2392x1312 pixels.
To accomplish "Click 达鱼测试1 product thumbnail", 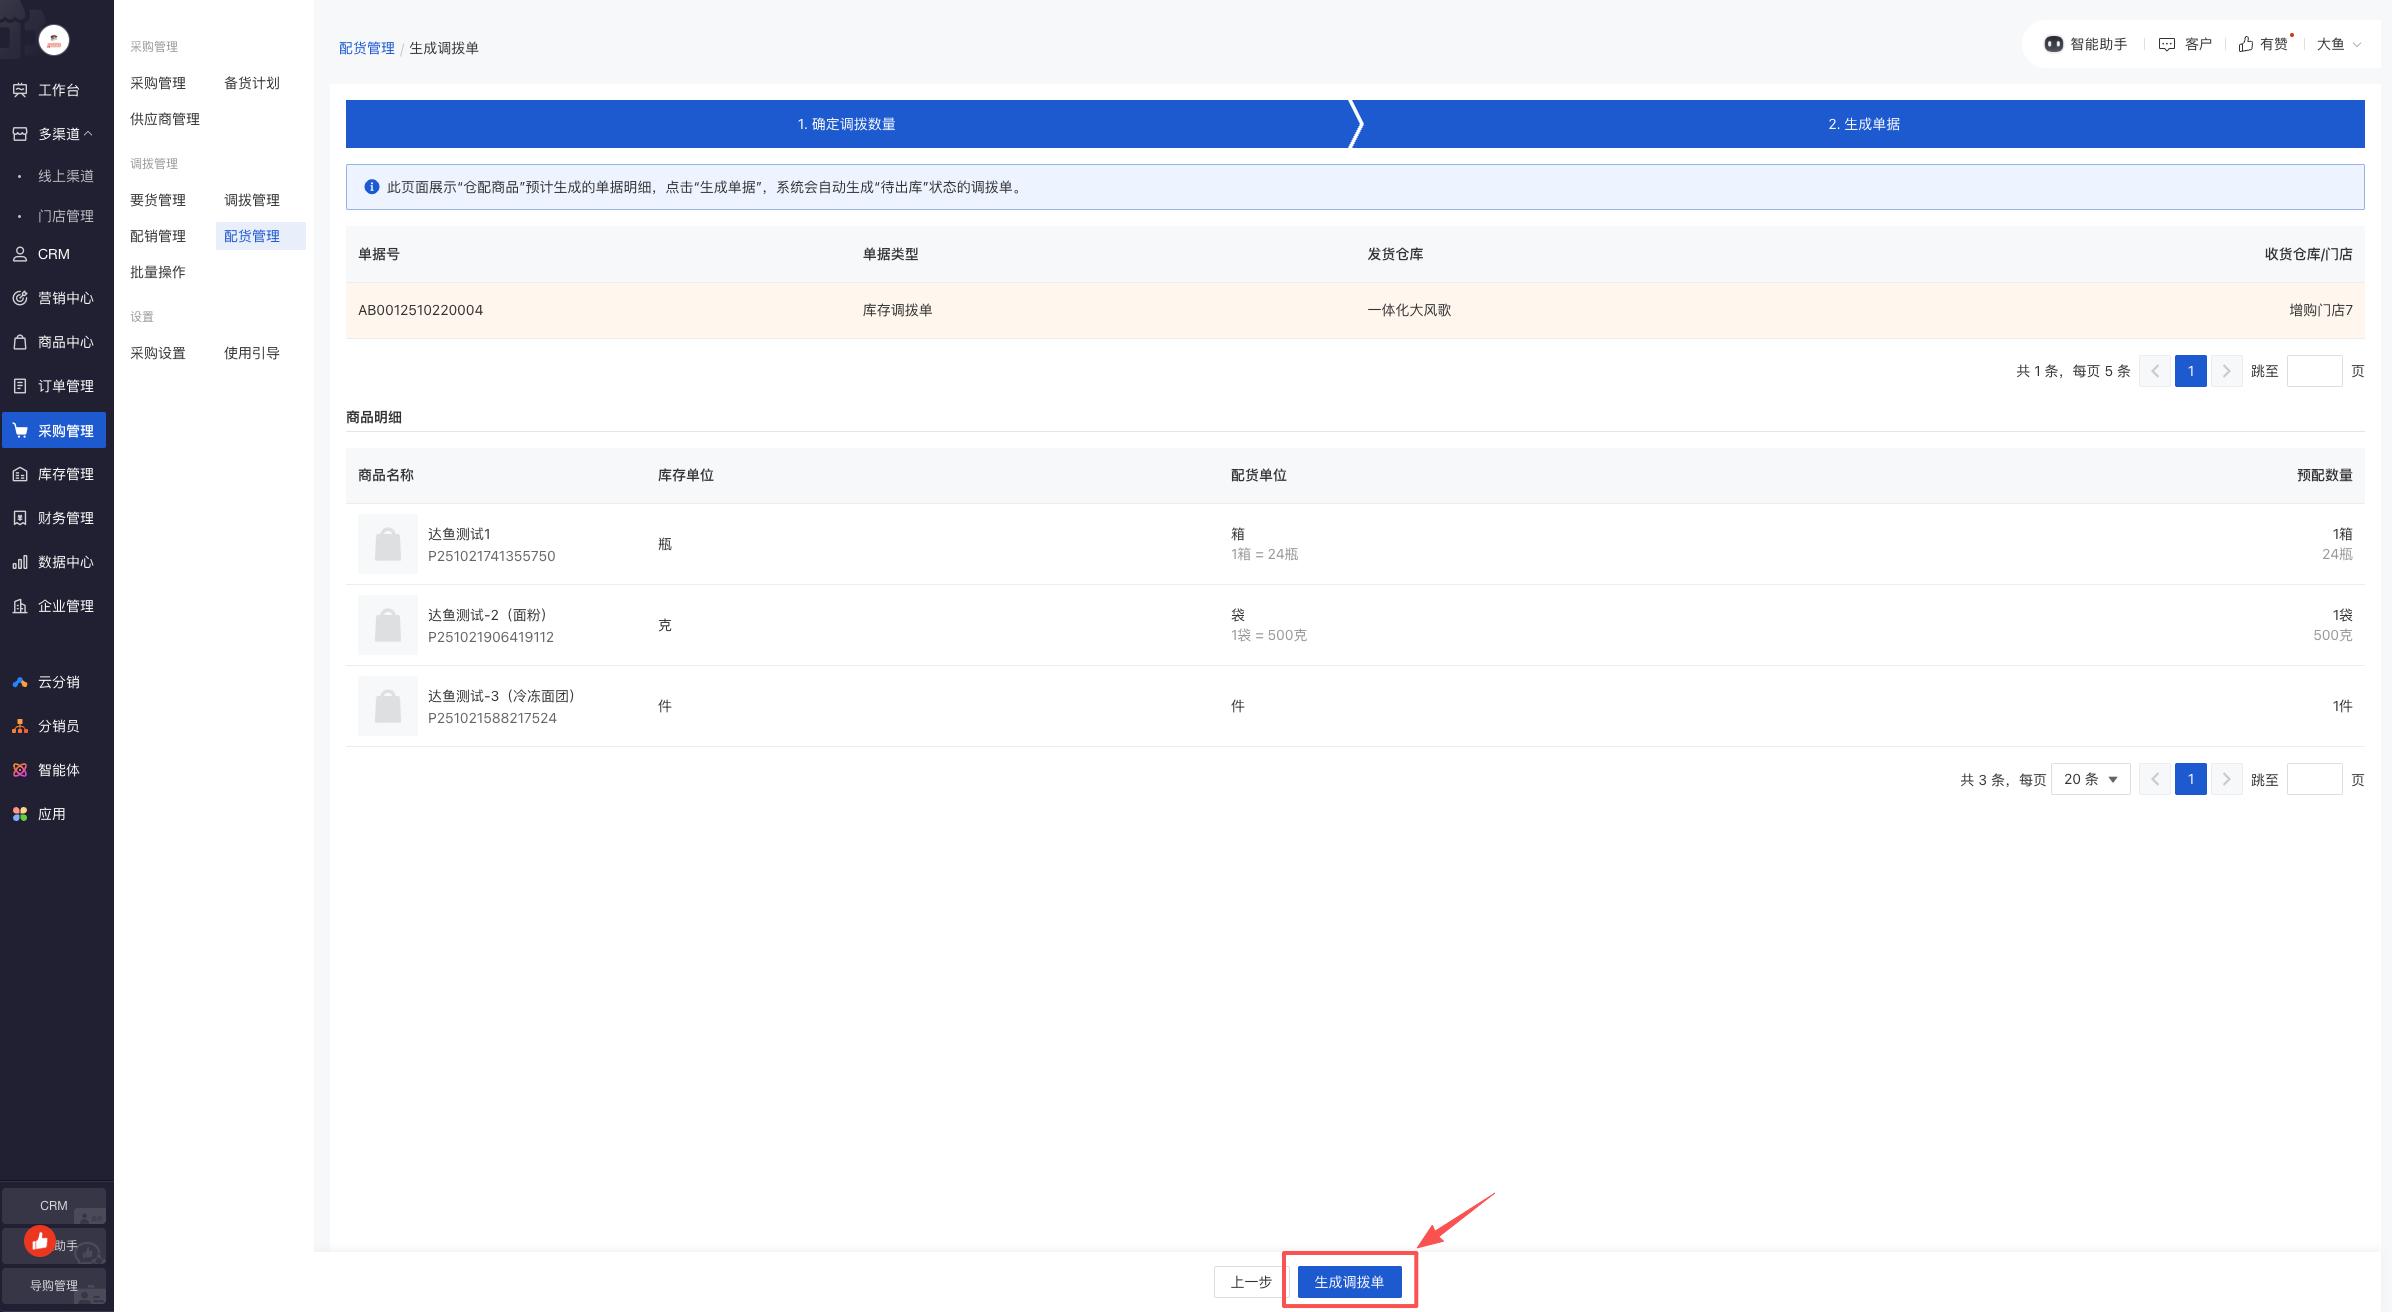I will (388, 544).
